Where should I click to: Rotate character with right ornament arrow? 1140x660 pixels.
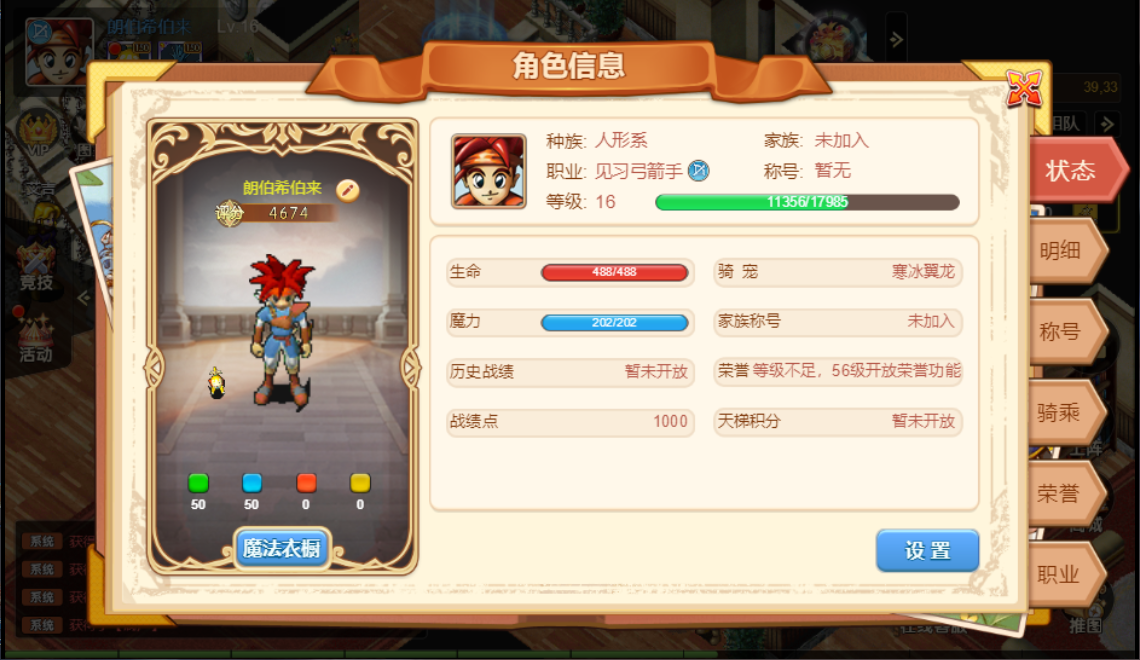click(411, 369)
